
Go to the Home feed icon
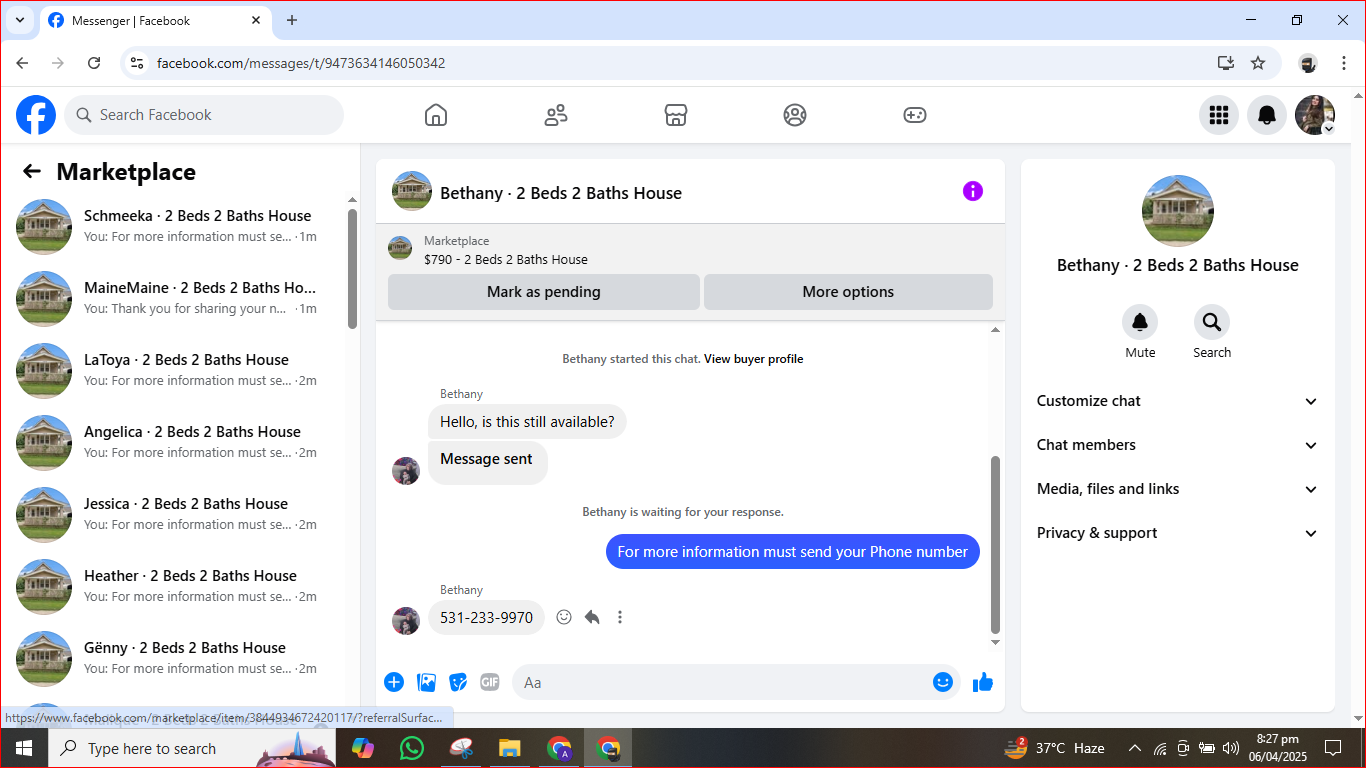coord(436,115)
